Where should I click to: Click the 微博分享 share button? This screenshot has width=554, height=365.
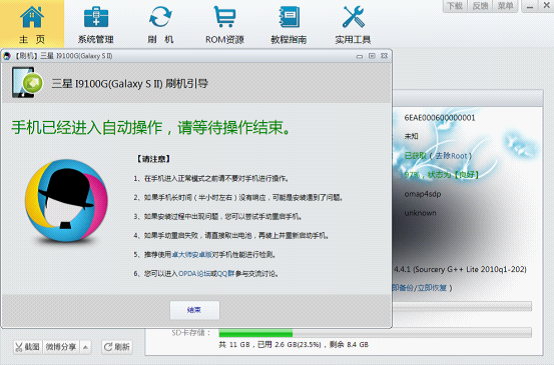coord(61,347)
